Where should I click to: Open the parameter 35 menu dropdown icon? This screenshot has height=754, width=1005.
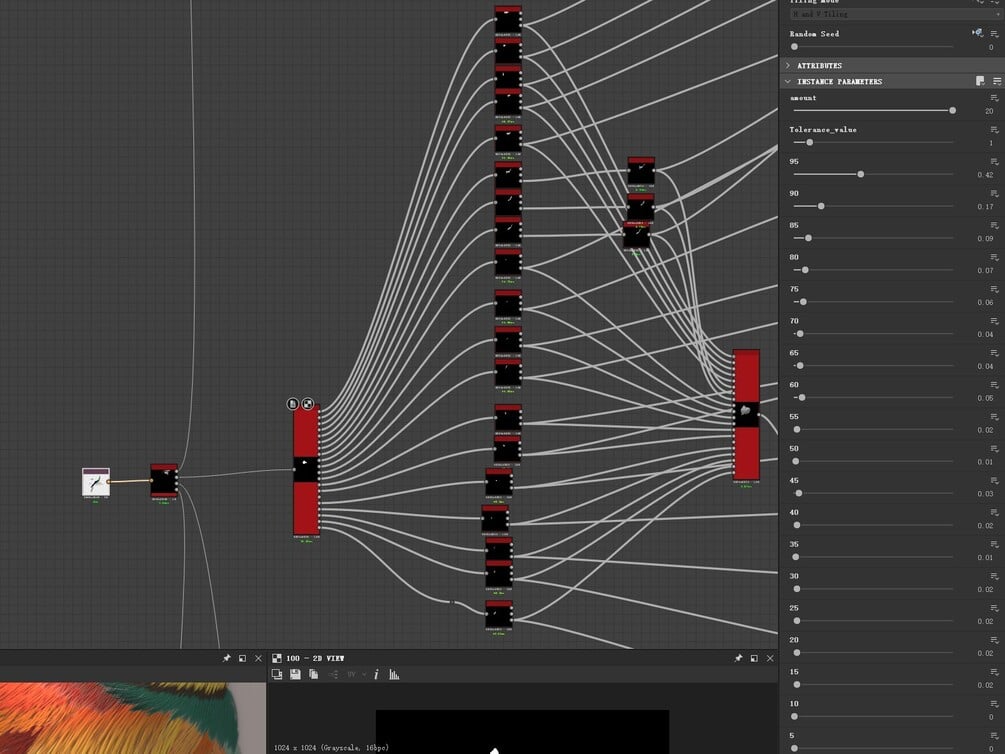[995, 544]
